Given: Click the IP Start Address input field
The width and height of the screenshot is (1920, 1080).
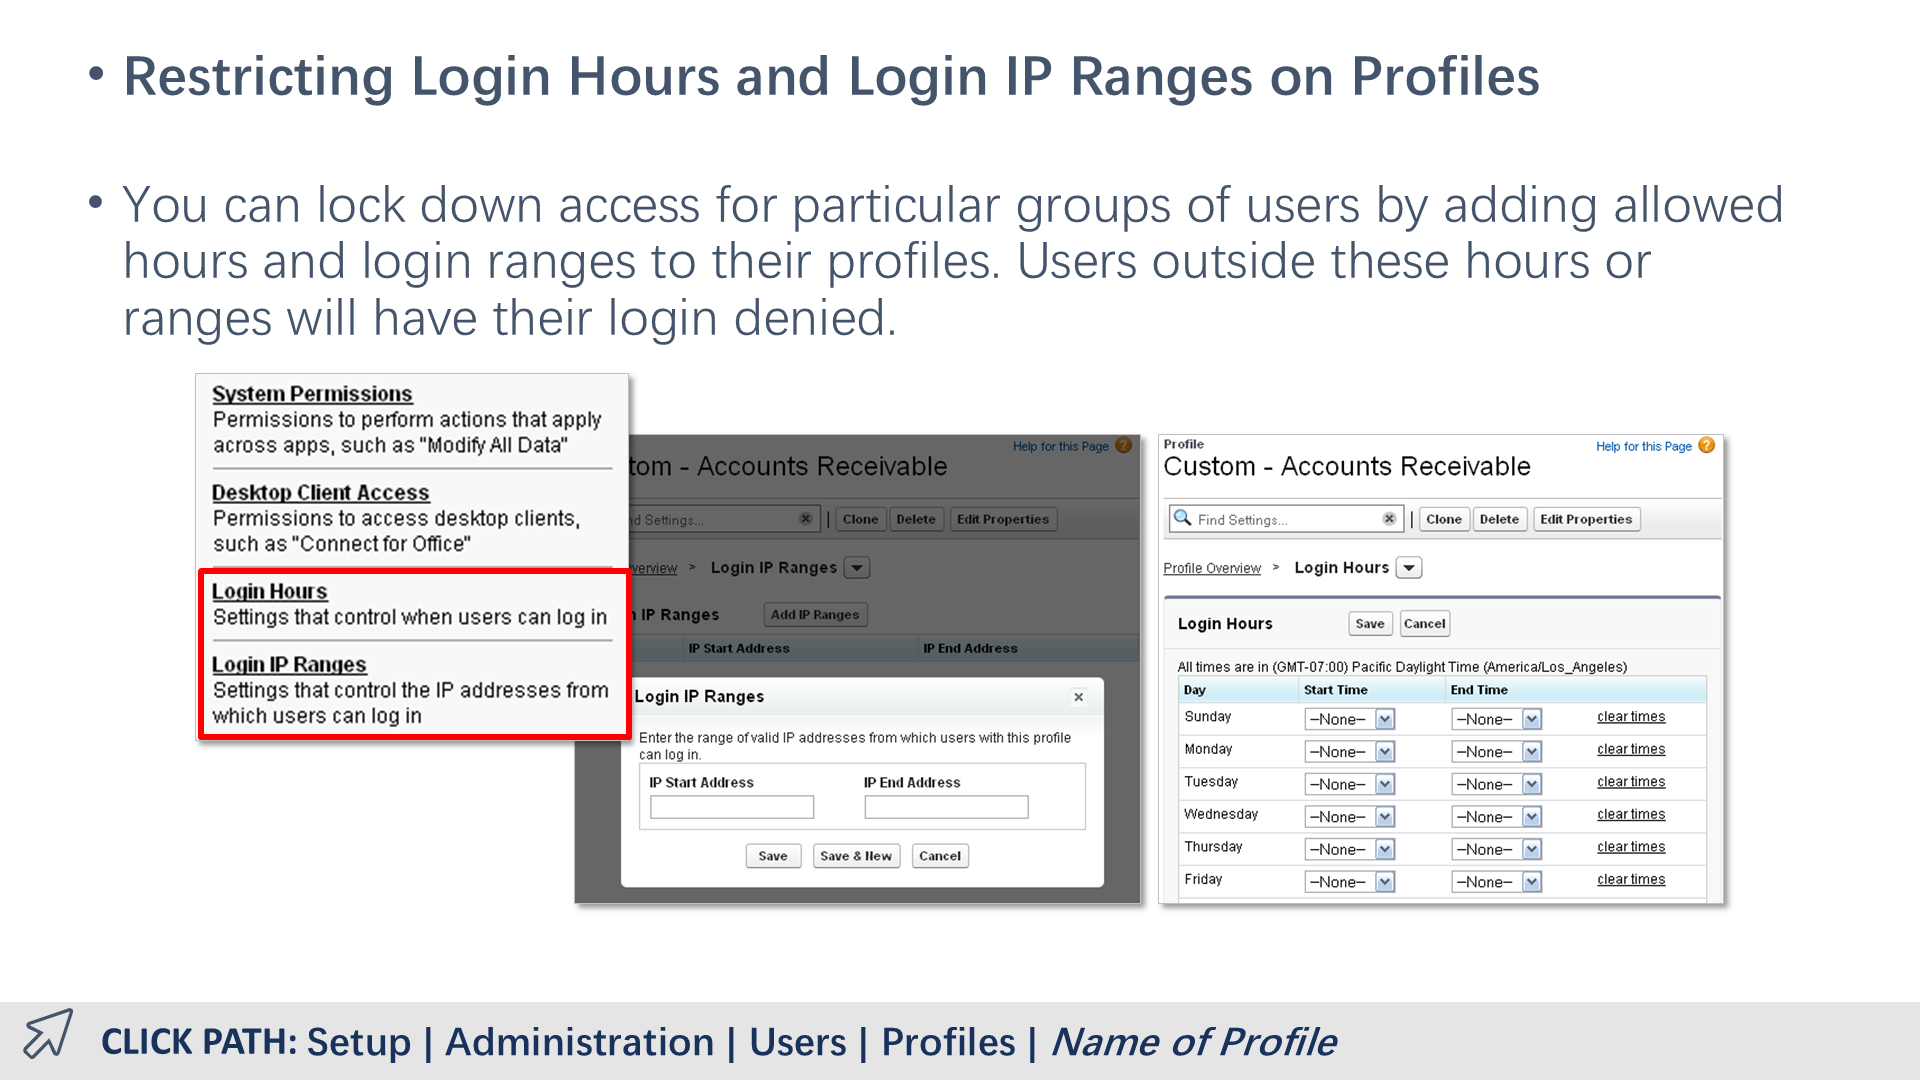Looking at the screenshot, I should click(x=732, y=807).
